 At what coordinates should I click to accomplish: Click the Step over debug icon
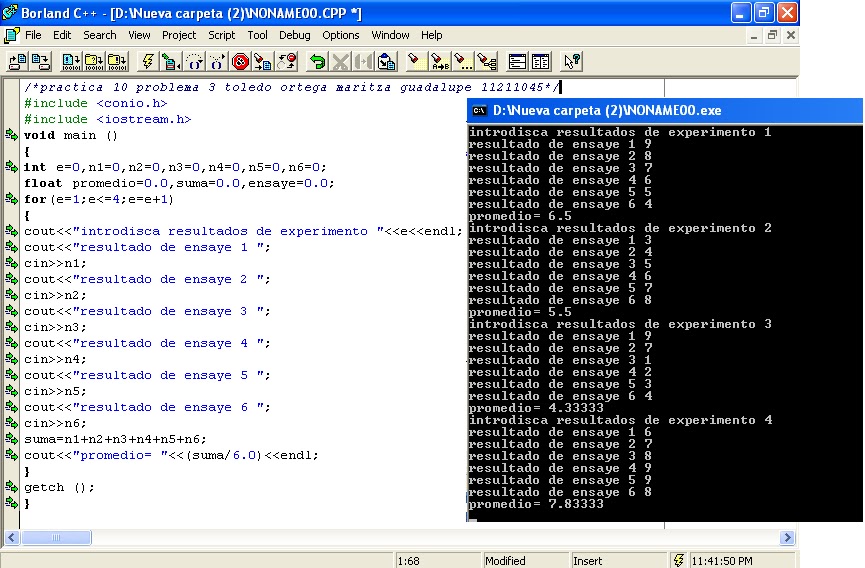(194, 62)
